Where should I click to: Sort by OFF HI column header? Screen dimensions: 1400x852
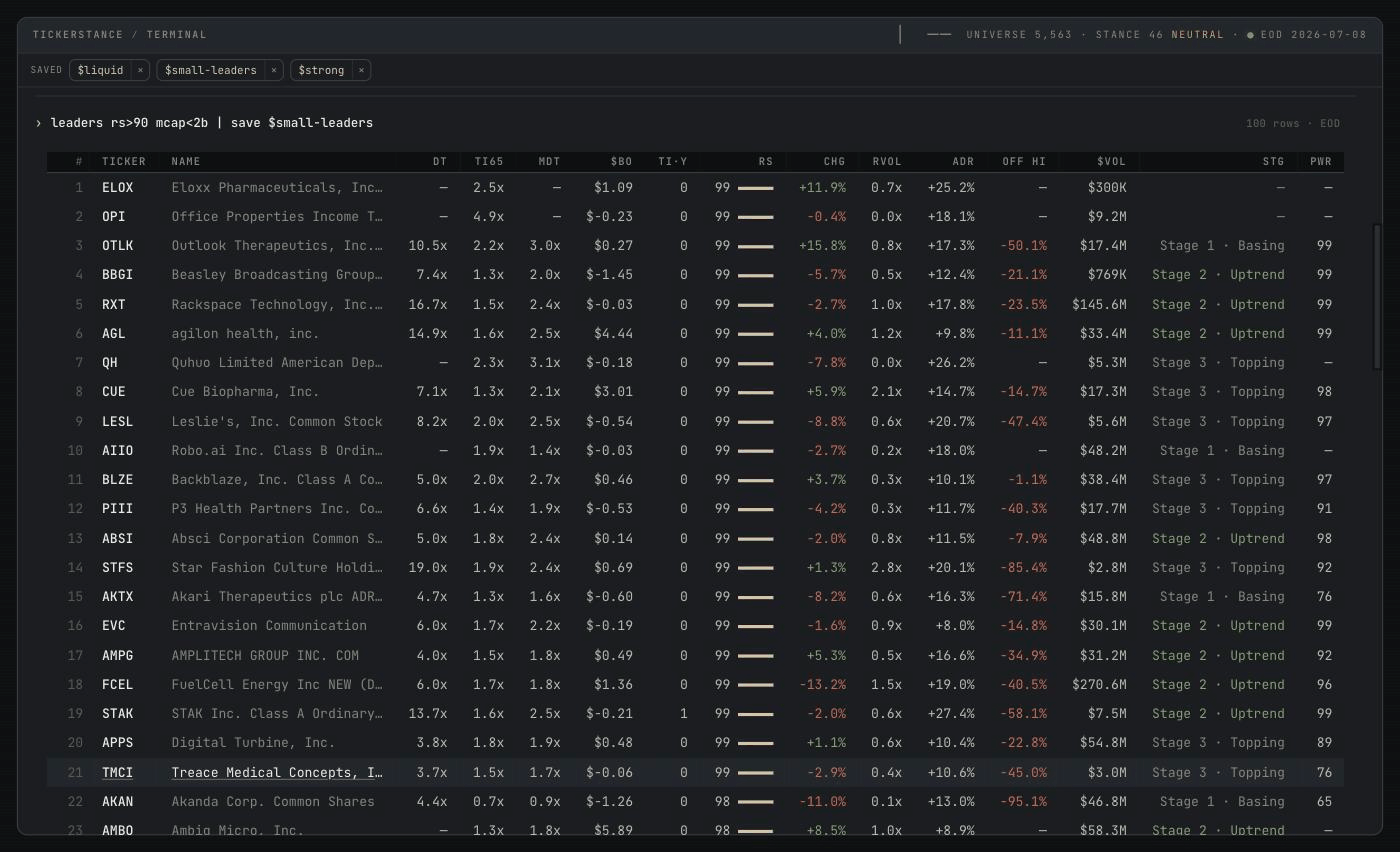click(1024, 161)
